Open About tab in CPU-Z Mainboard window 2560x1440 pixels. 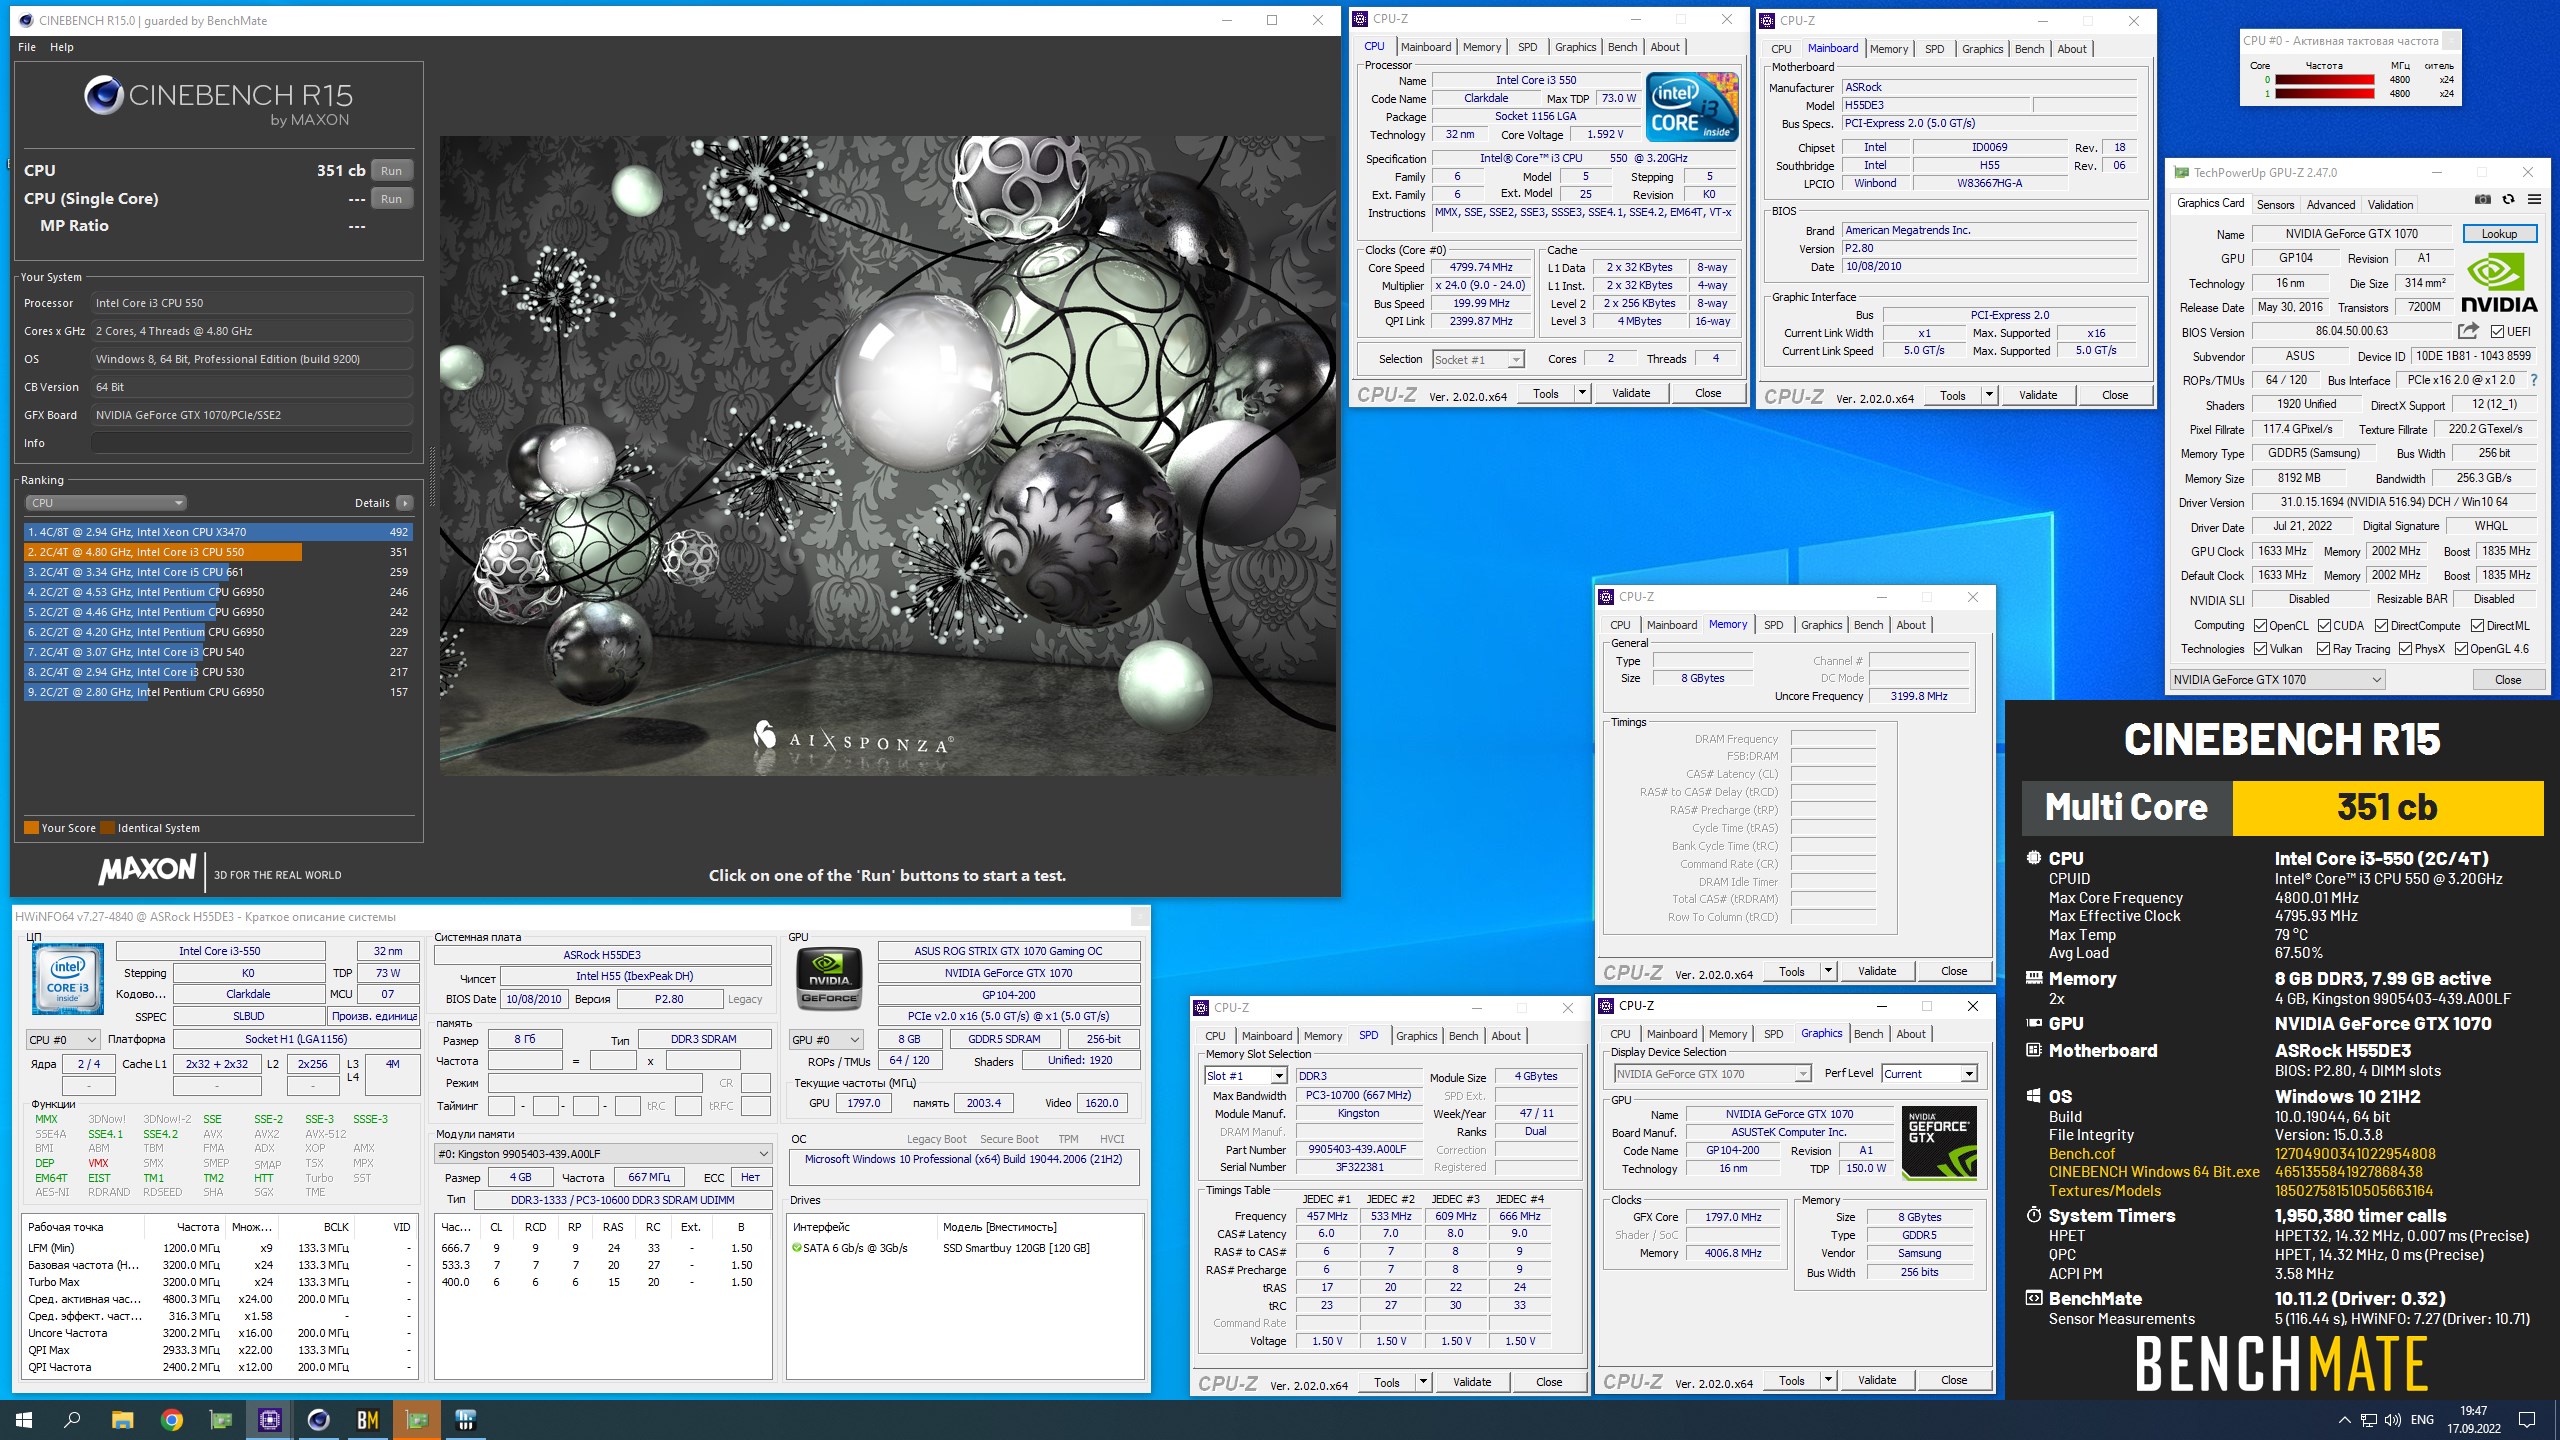click(x=2072, y=49)
